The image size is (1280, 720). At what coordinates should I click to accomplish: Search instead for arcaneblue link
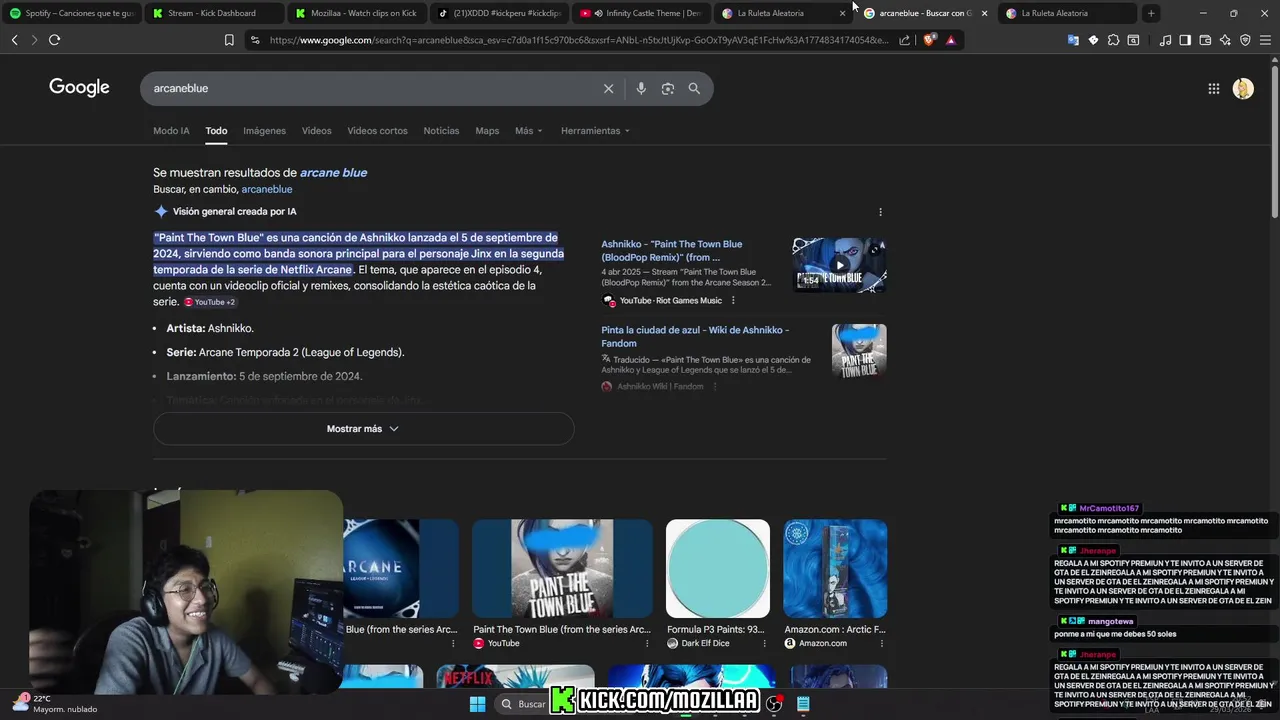click(x=266, y=190)
